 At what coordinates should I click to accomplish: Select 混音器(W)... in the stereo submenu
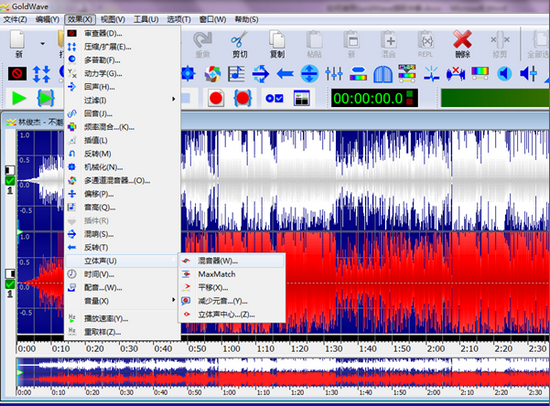(x=232, y=261)
